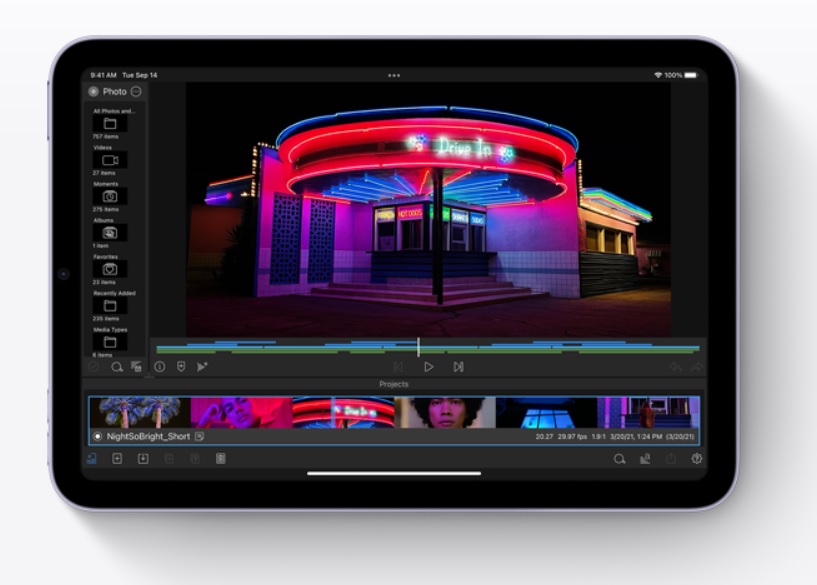Click the add new project icon
This screenshot has width=817, height=585.
click(x=117, y=458)
